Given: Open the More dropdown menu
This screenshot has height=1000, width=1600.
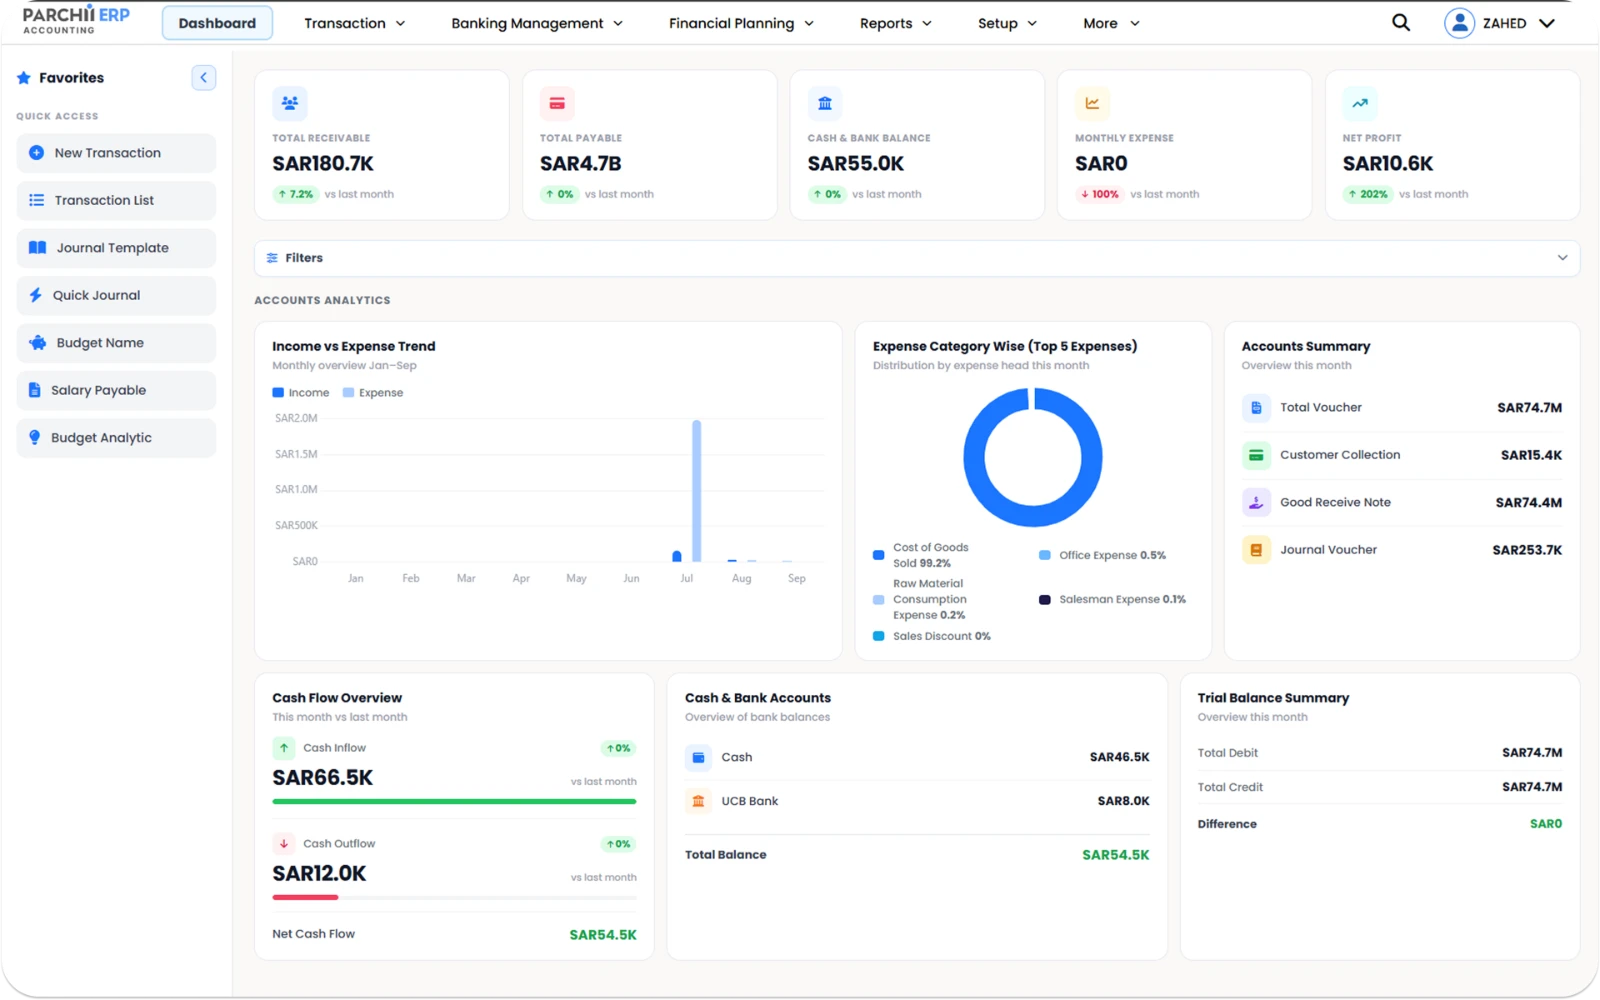Looking at the screenshot, I should click(x=1111, y=23).
